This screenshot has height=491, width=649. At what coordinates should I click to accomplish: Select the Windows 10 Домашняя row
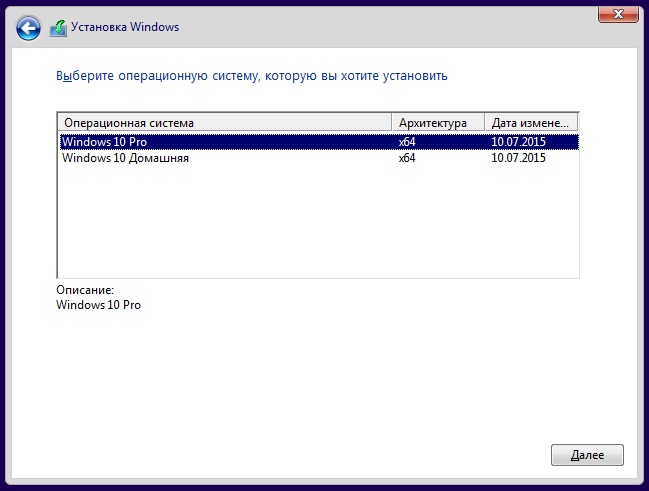click(319, 158)
